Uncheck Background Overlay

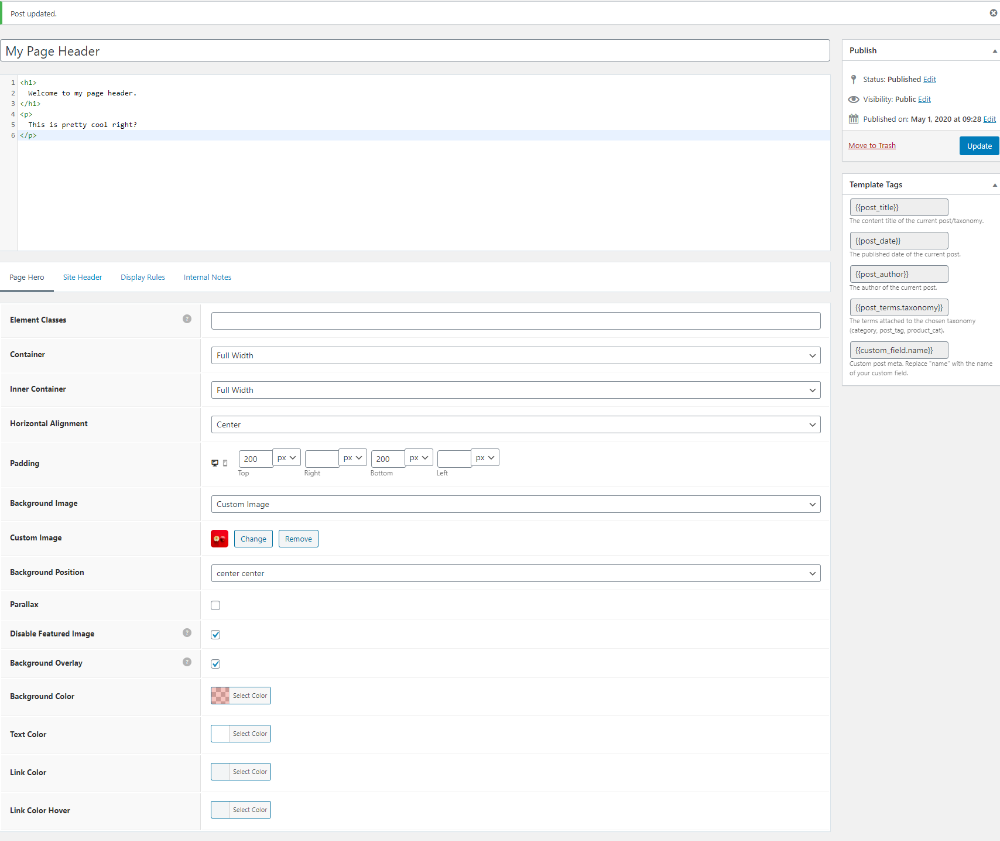pyautogui.click(x=216, y=664)
